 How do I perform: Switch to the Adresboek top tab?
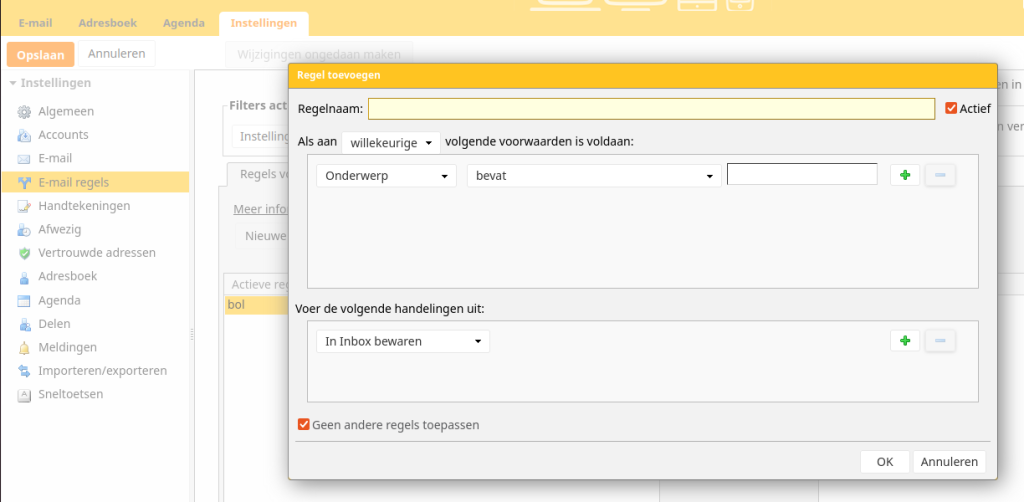tap(108, 23)
